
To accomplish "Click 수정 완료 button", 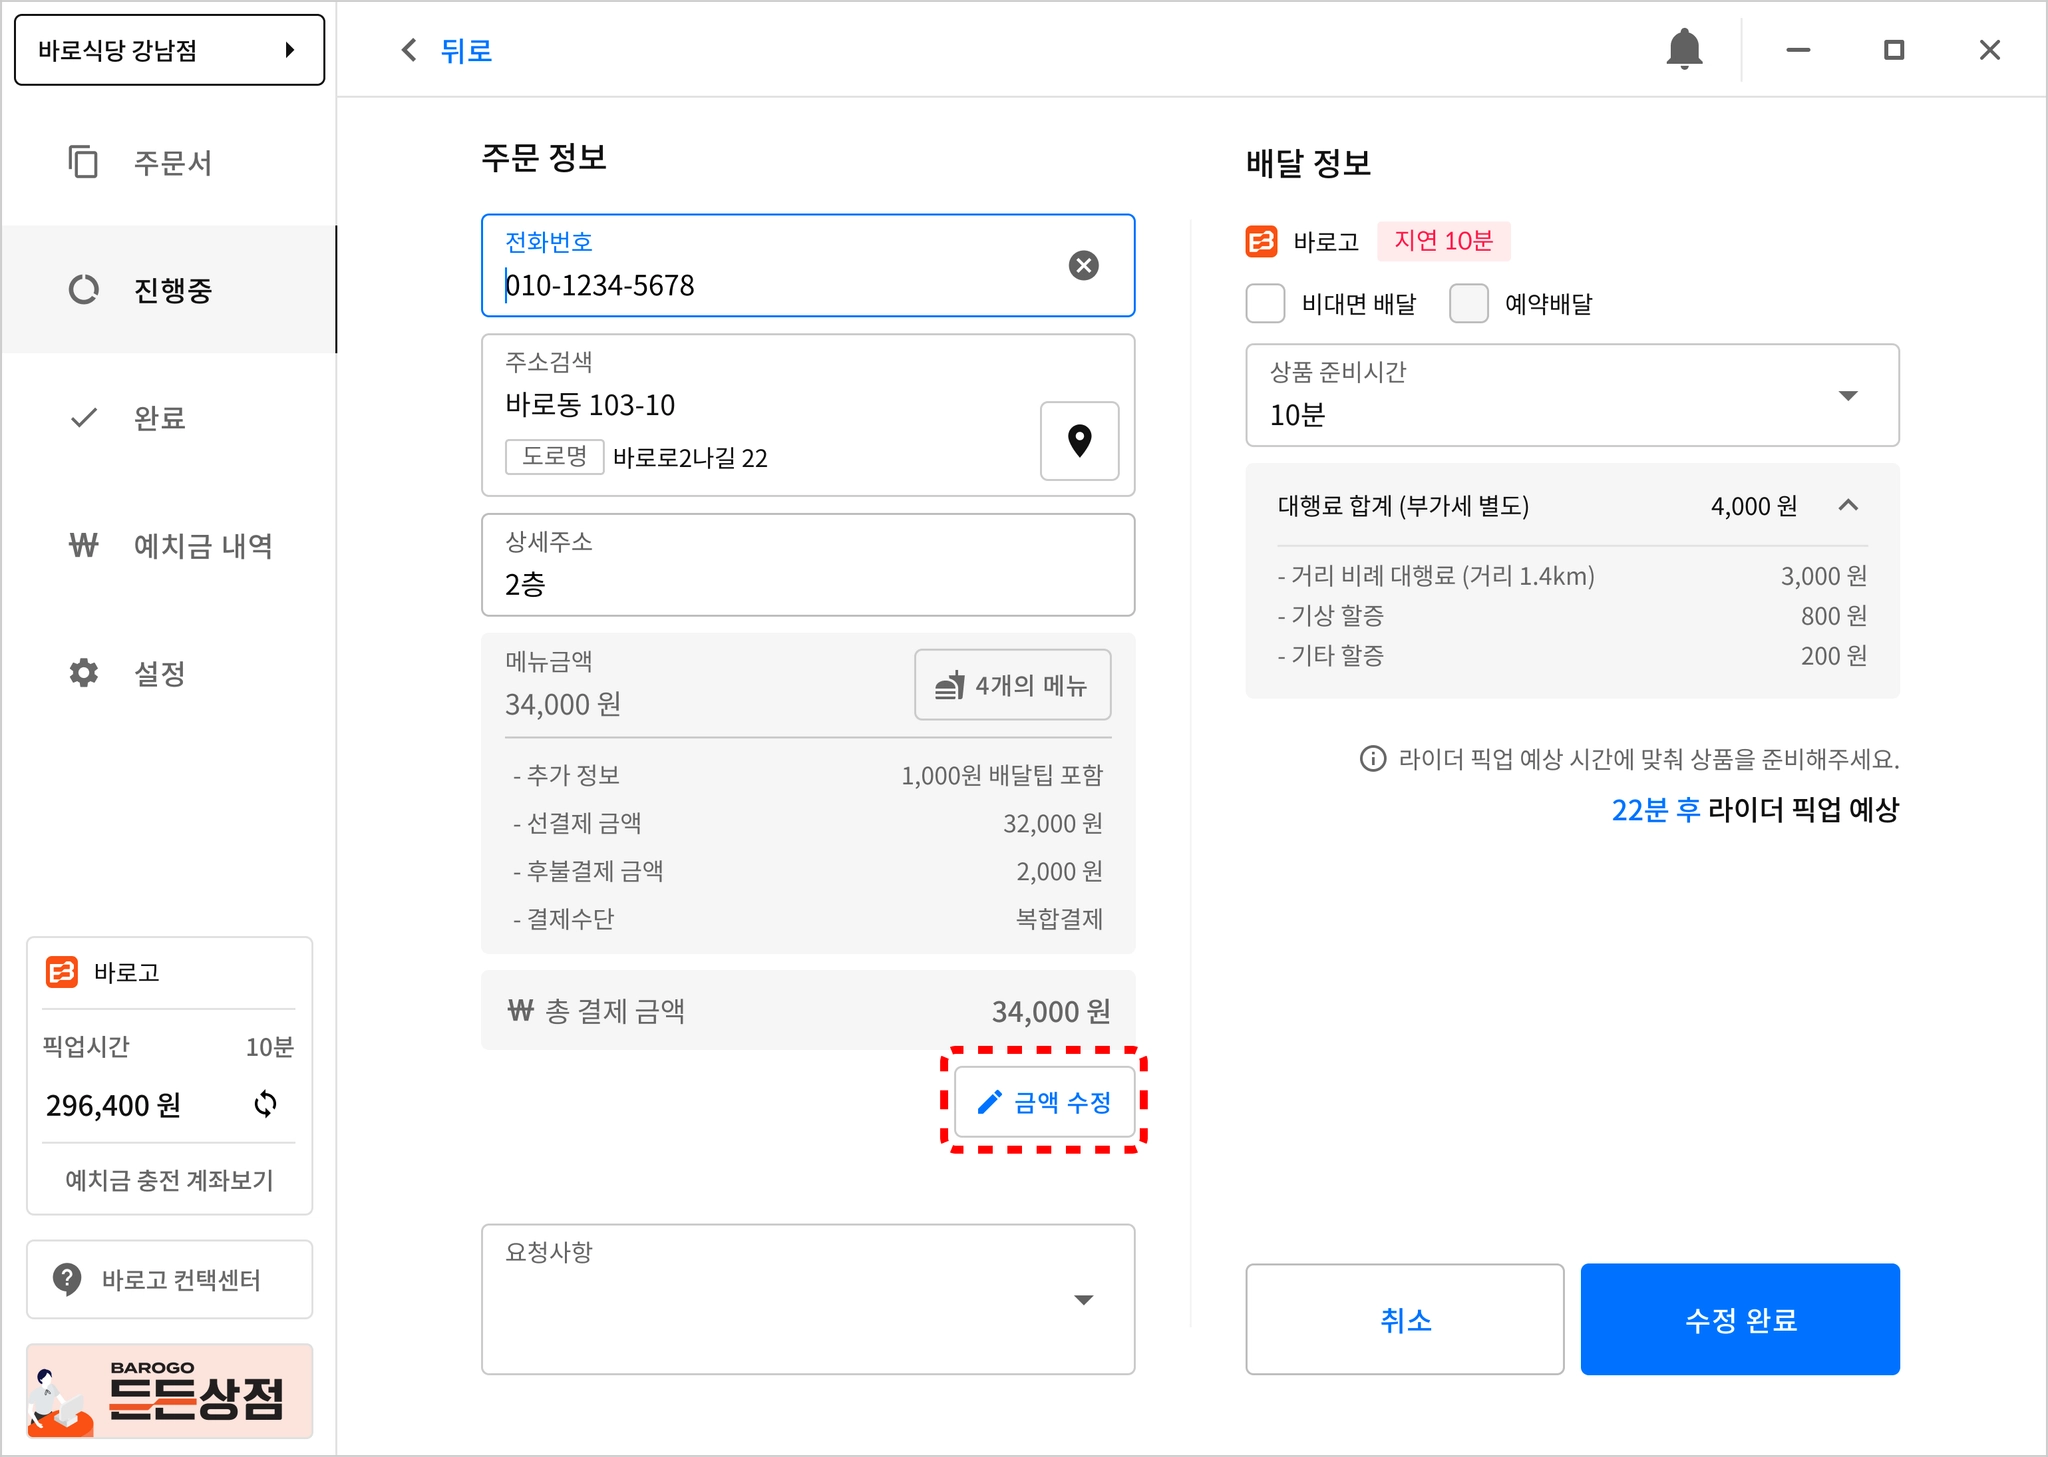I will [x=1739, y=1320].
